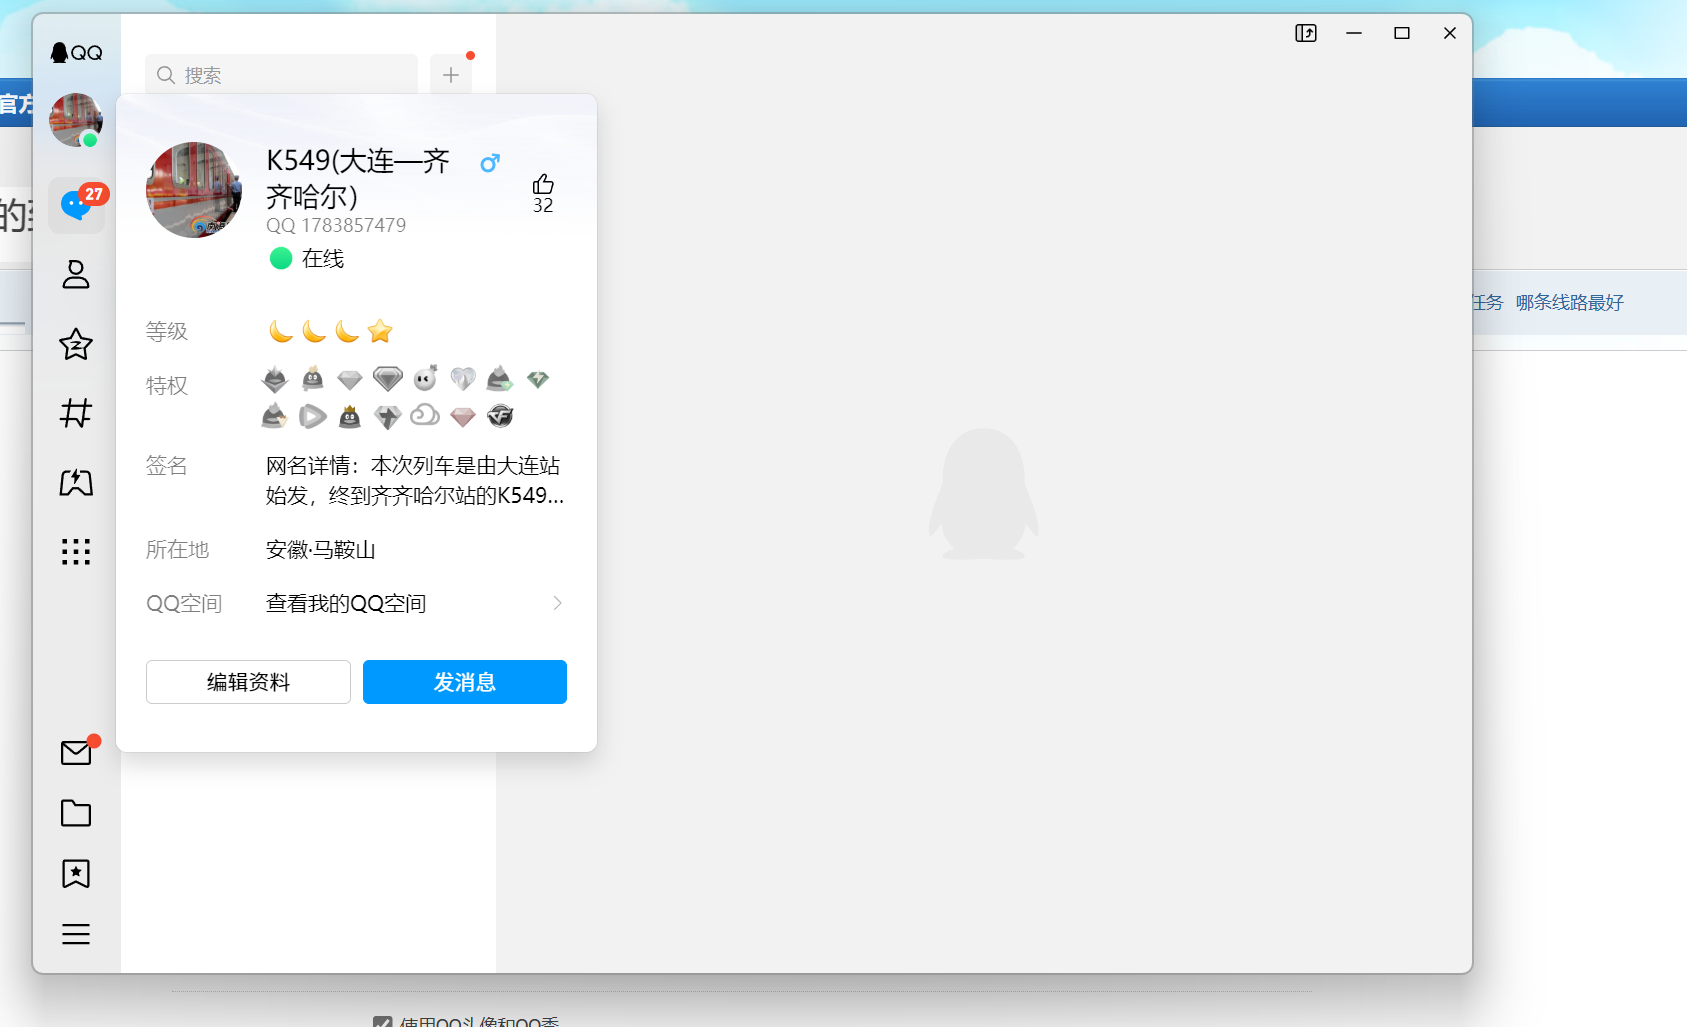Click the 在线 online status indicator
Viewport: 1687px width, 1027px height.
pyautogui.click(x=307, y=259)
